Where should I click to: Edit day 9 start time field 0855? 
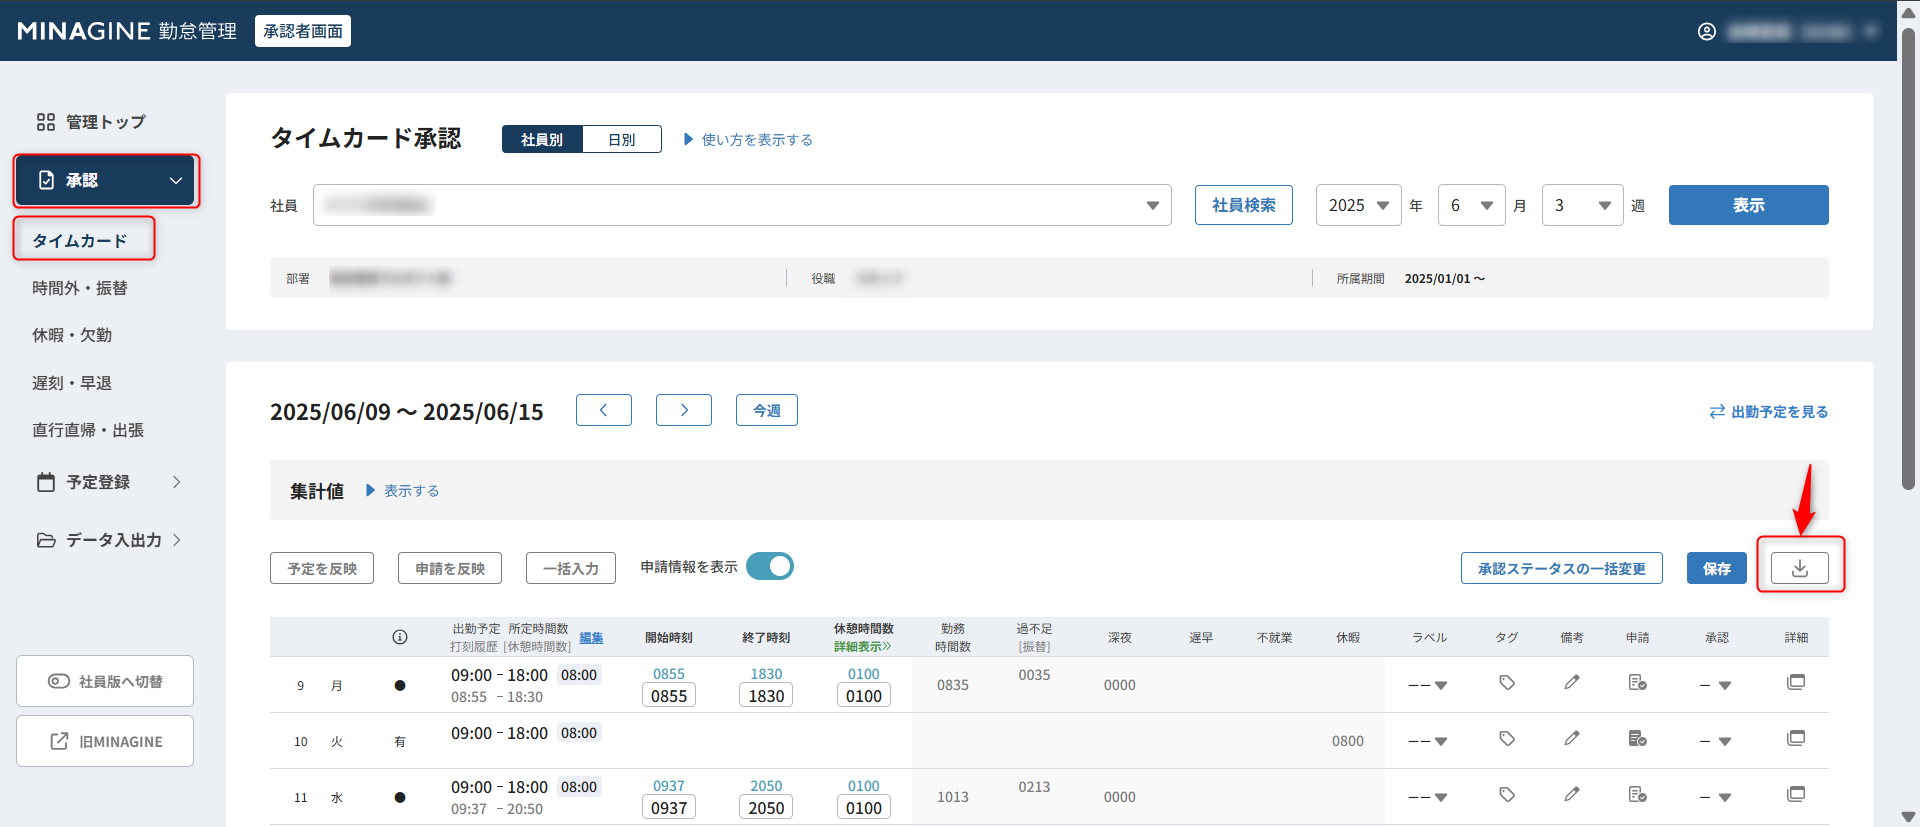pyautogui.click(x=669, y=696)
